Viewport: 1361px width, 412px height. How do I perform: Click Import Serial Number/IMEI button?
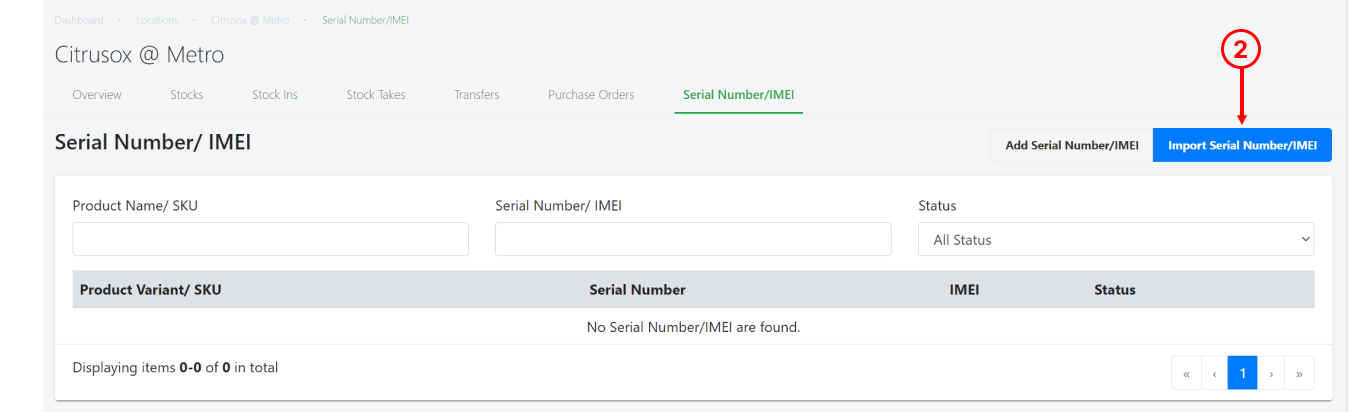[x=1242, y=145]
